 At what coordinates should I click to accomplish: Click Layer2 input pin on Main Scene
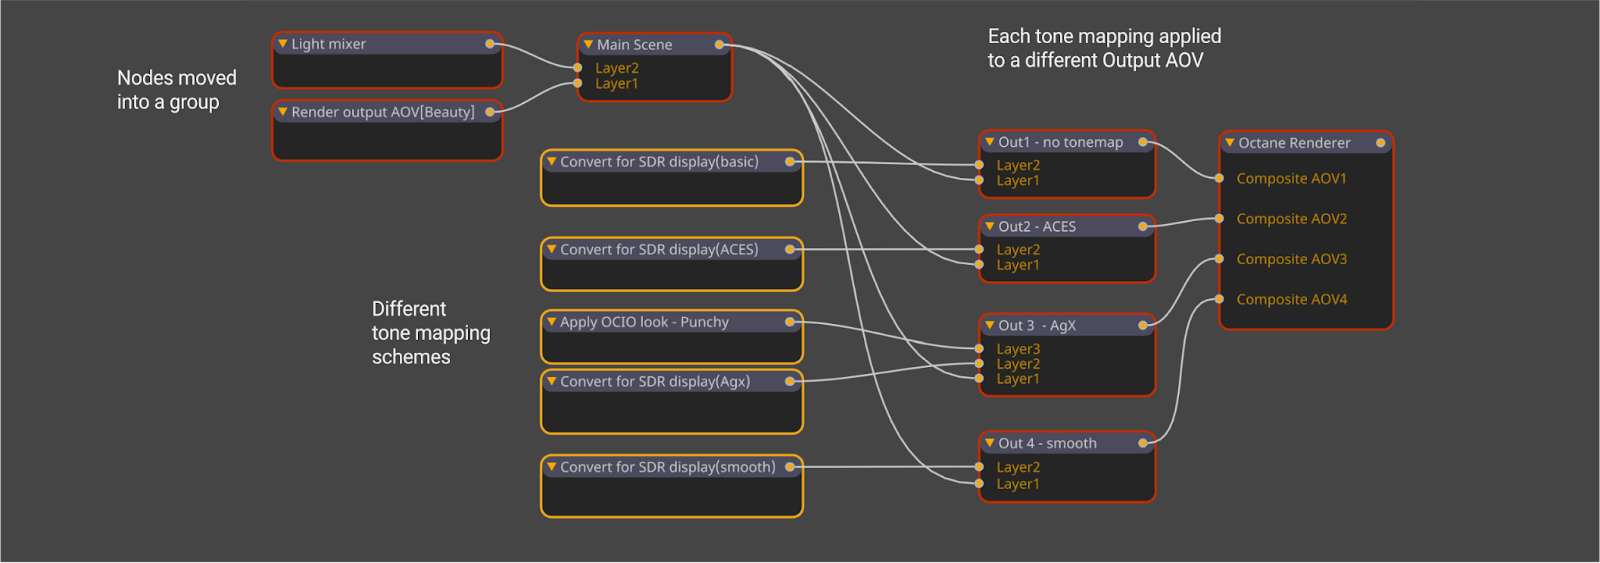[x=578, y=68]
